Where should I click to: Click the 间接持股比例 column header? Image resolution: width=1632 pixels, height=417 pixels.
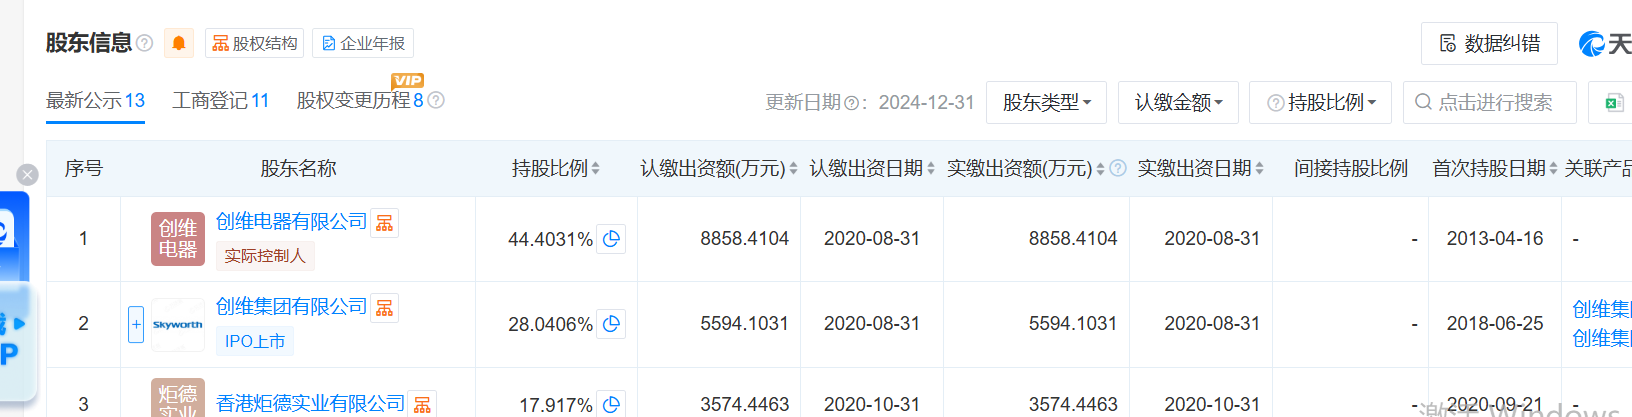1351,168
